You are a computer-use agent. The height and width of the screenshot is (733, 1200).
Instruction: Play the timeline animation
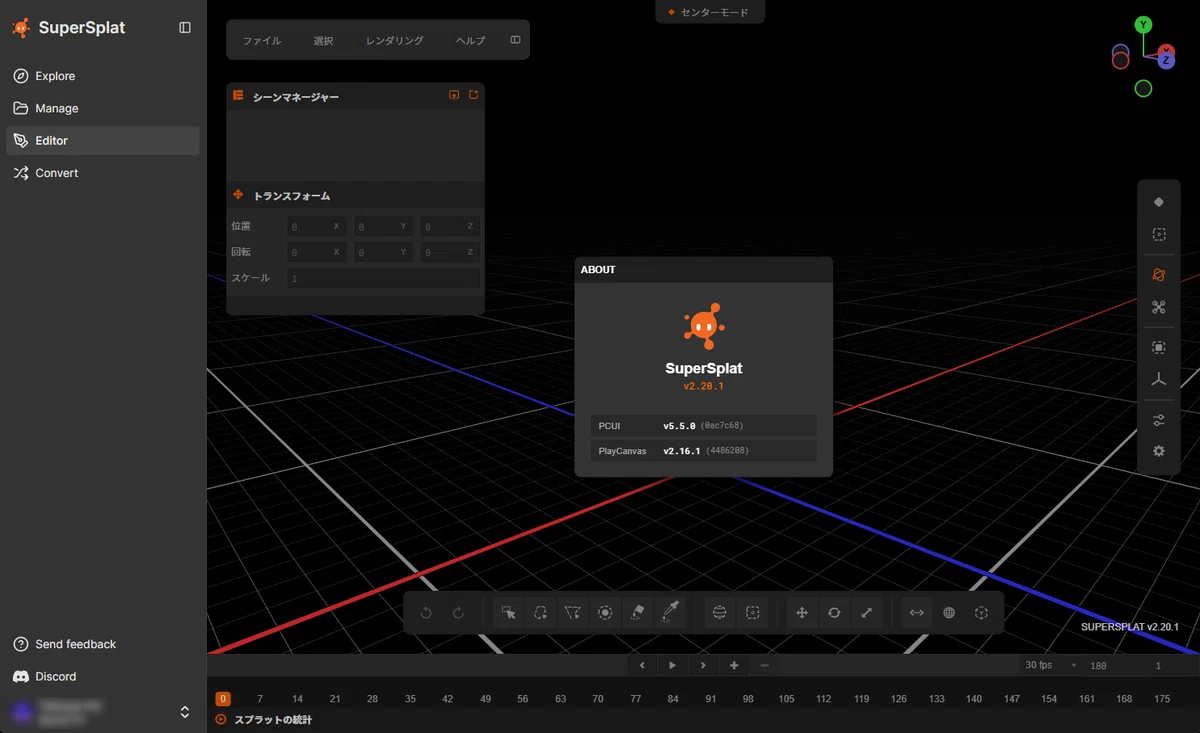(673, 665)
